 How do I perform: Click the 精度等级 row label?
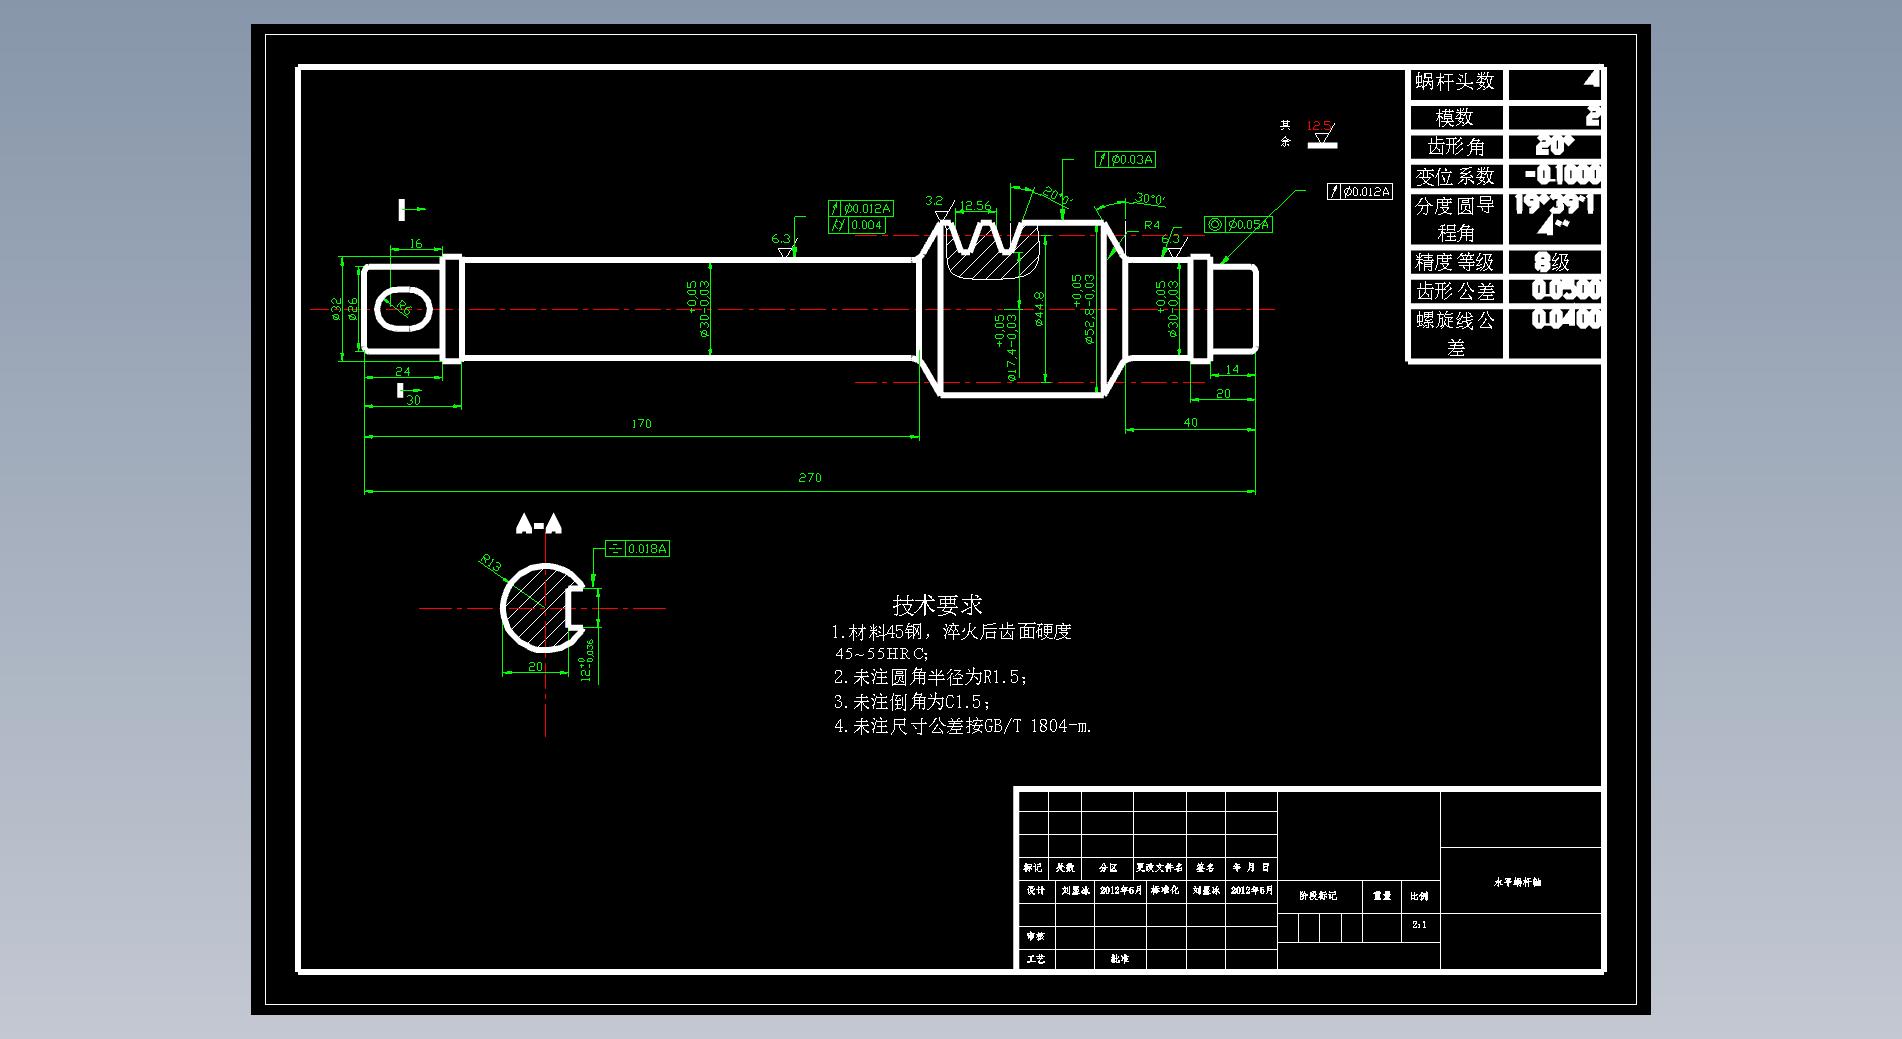coord(1455,262)
